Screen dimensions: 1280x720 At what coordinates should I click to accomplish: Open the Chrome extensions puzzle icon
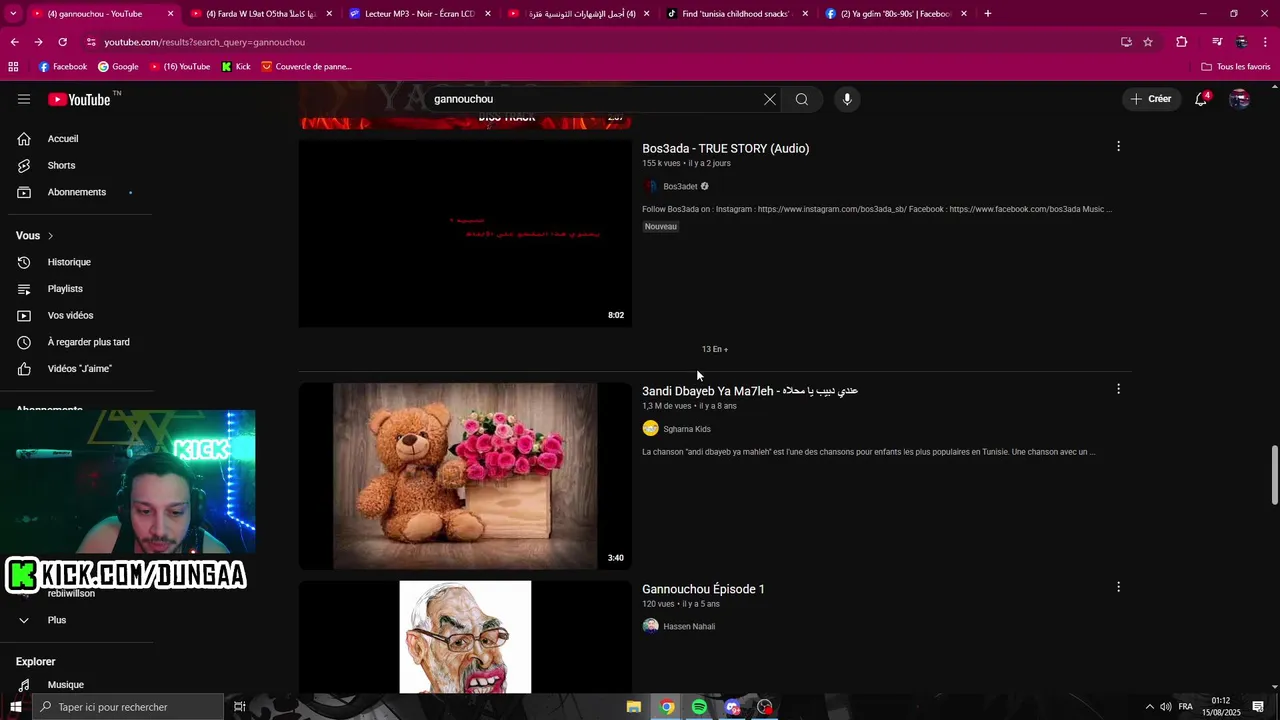point(1181,42)
